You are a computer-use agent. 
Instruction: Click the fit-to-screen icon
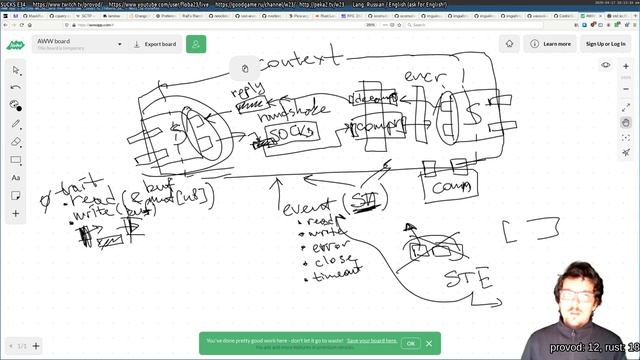coord(626,138)
